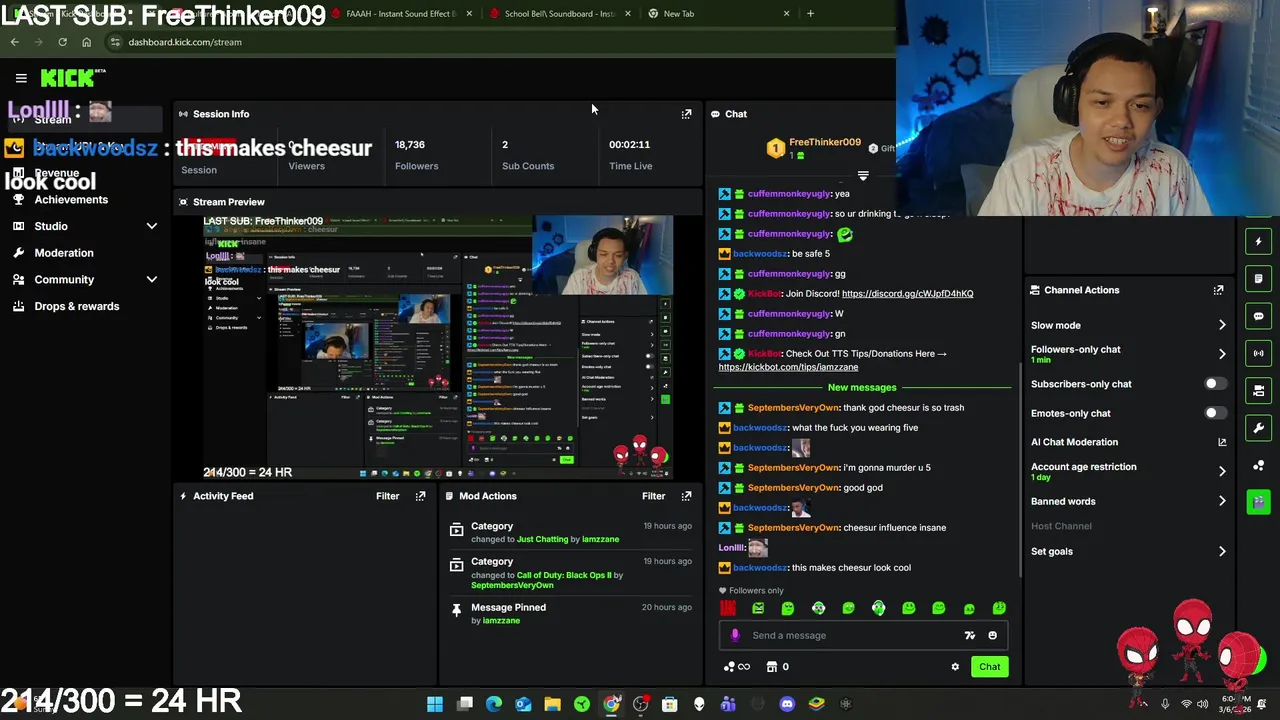1280x720 pixels.
Task: Click the Kick logo
Action: pyautogui.click(x=72, y=78)
